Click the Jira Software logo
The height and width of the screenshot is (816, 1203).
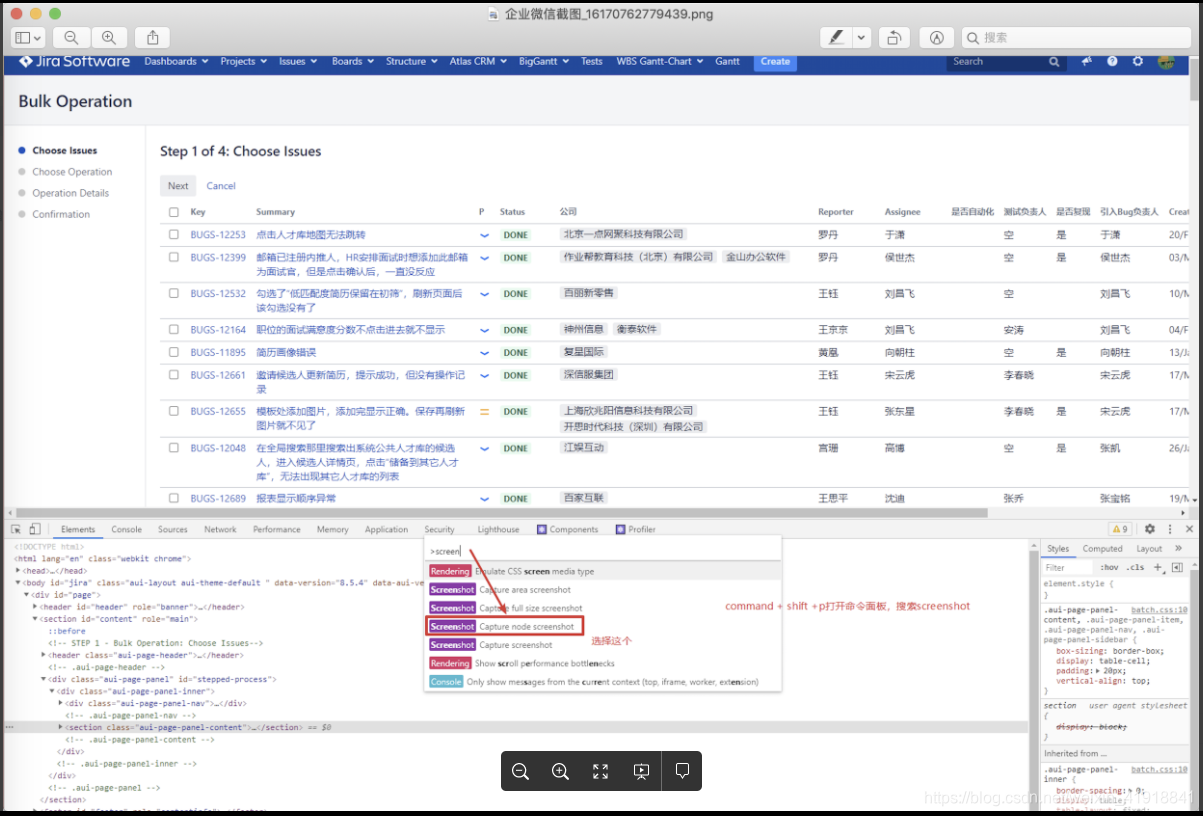pyautogui.click(x=74, y=61)
